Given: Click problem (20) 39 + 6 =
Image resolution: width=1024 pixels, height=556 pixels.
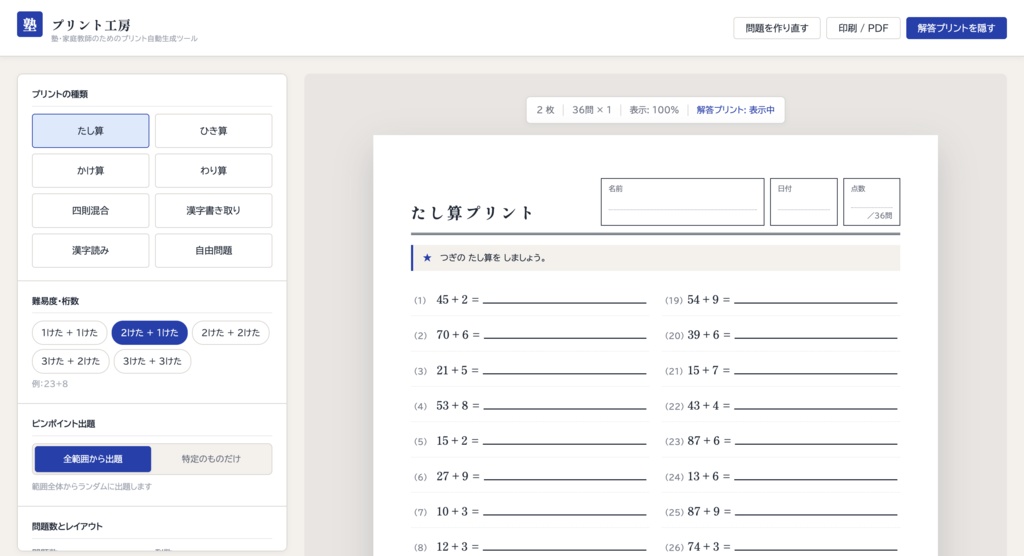Looking at the screenshot, I should (781, 335).
